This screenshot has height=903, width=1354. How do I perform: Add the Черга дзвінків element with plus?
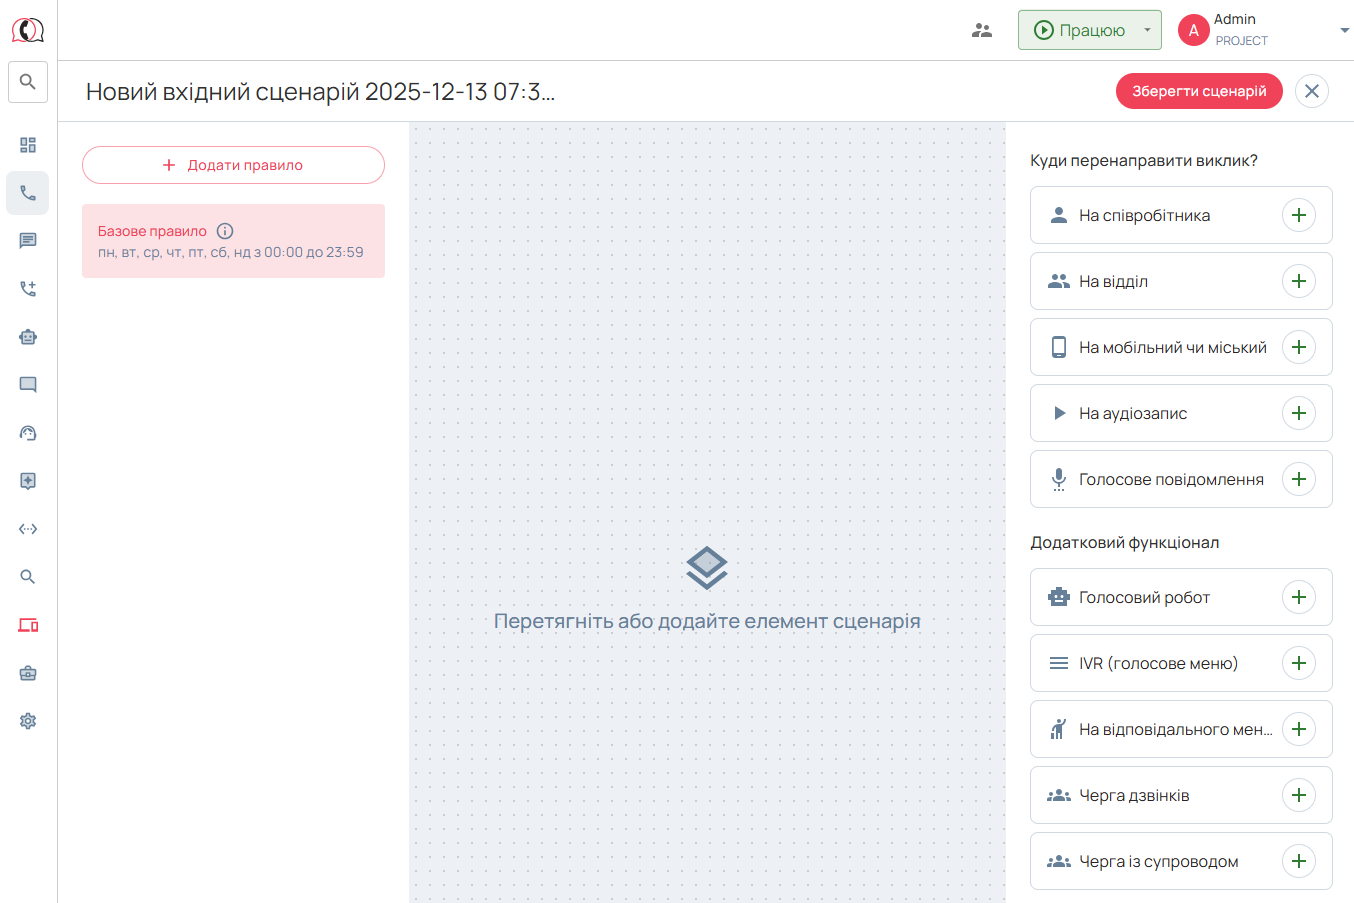pos(1298,795)
